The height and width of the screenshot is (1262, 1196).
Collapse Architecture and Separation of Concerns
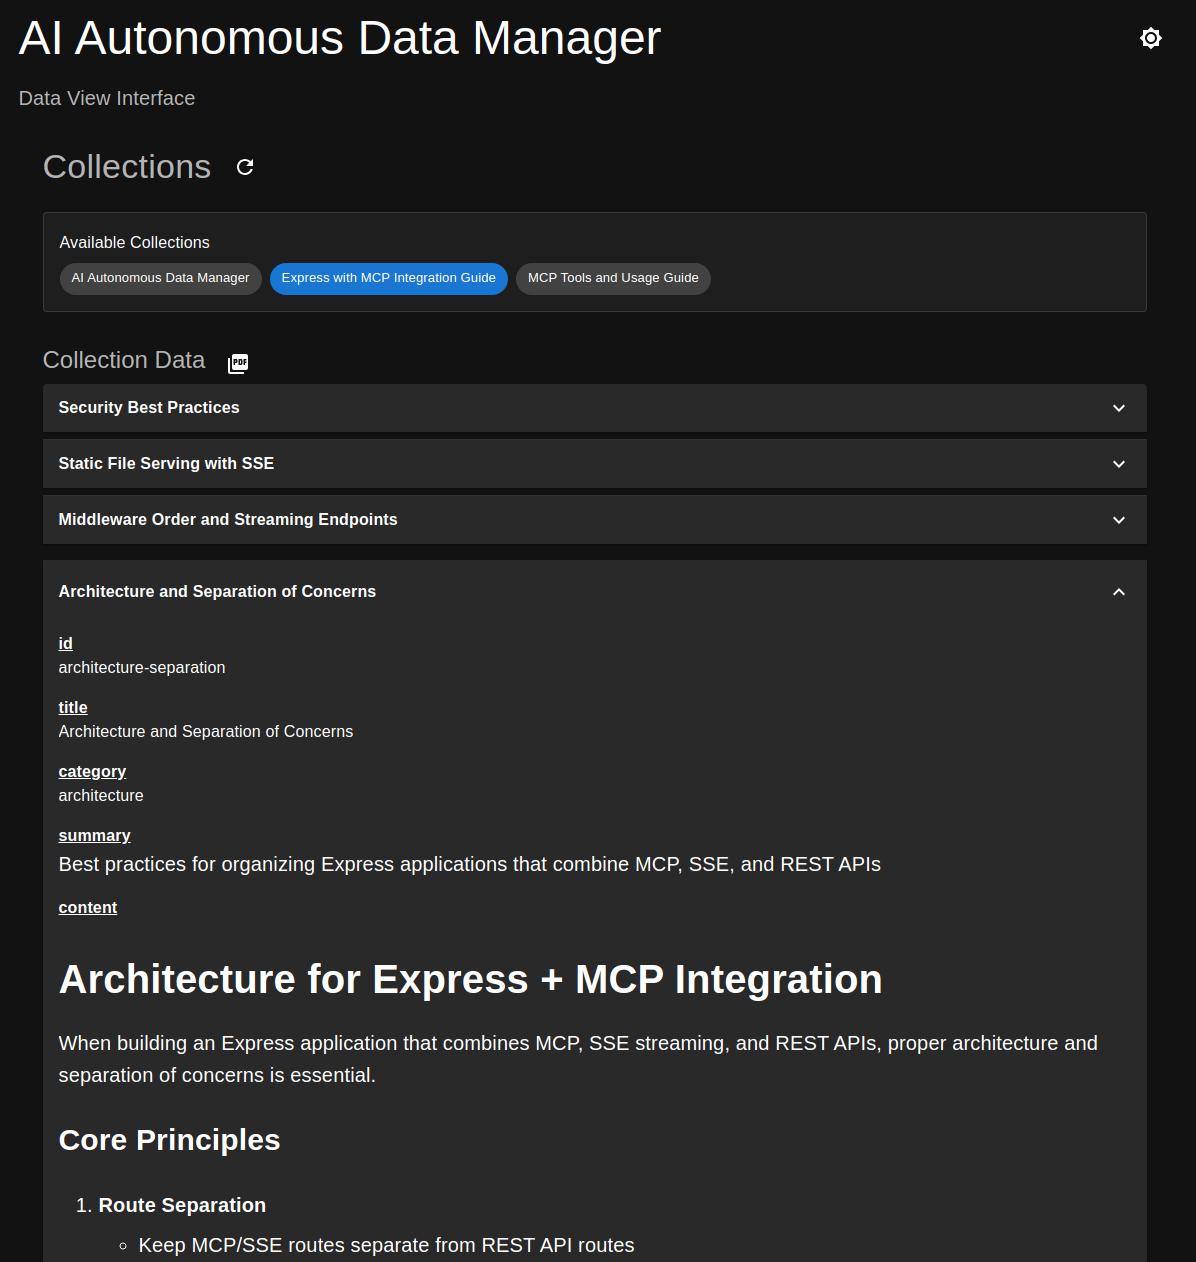(x=594, y=592)
